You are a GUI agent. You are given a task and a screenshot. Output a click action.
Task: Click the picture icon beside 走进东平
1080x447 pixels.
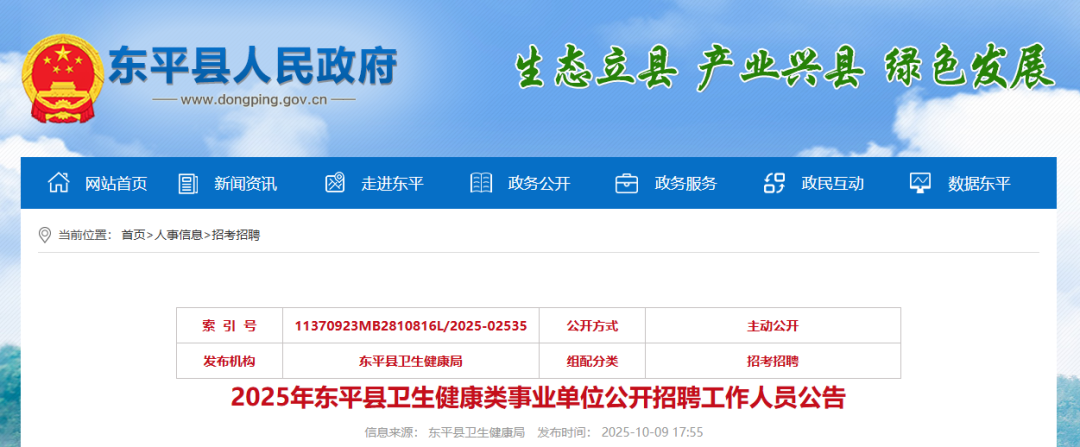pyautogui.click(x=335, y=183)
